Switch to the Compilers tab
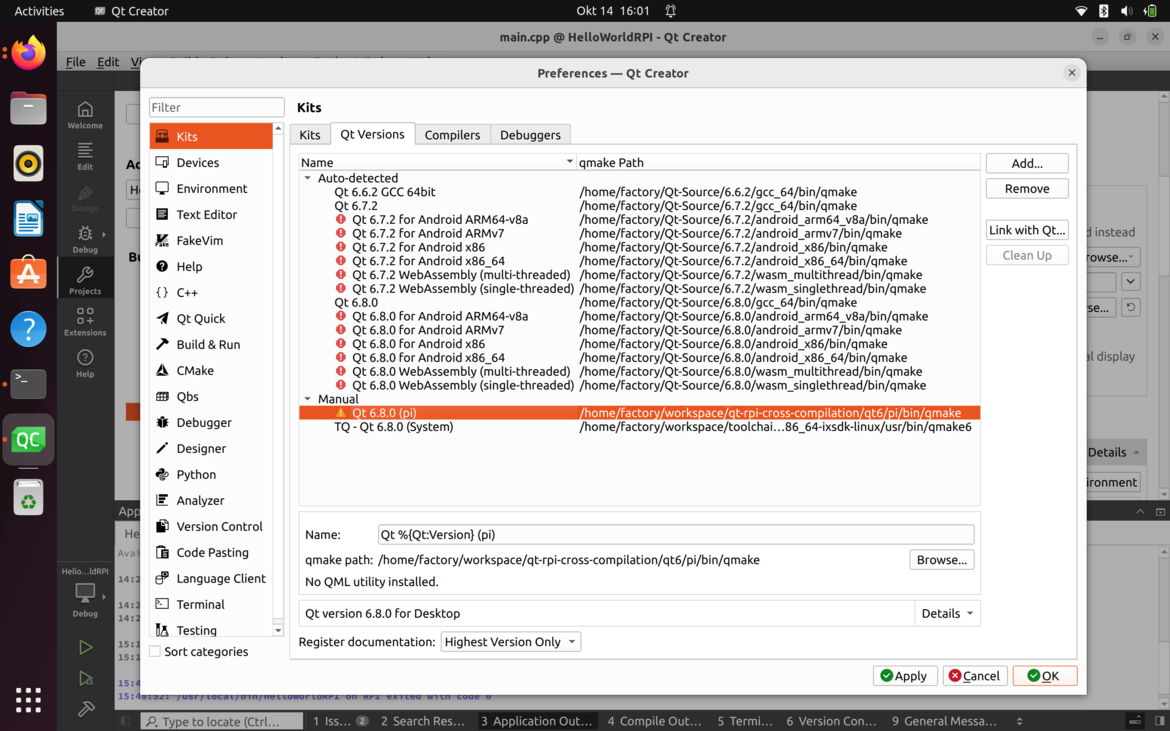This screenshot has width=1170, height=731. 452,135
